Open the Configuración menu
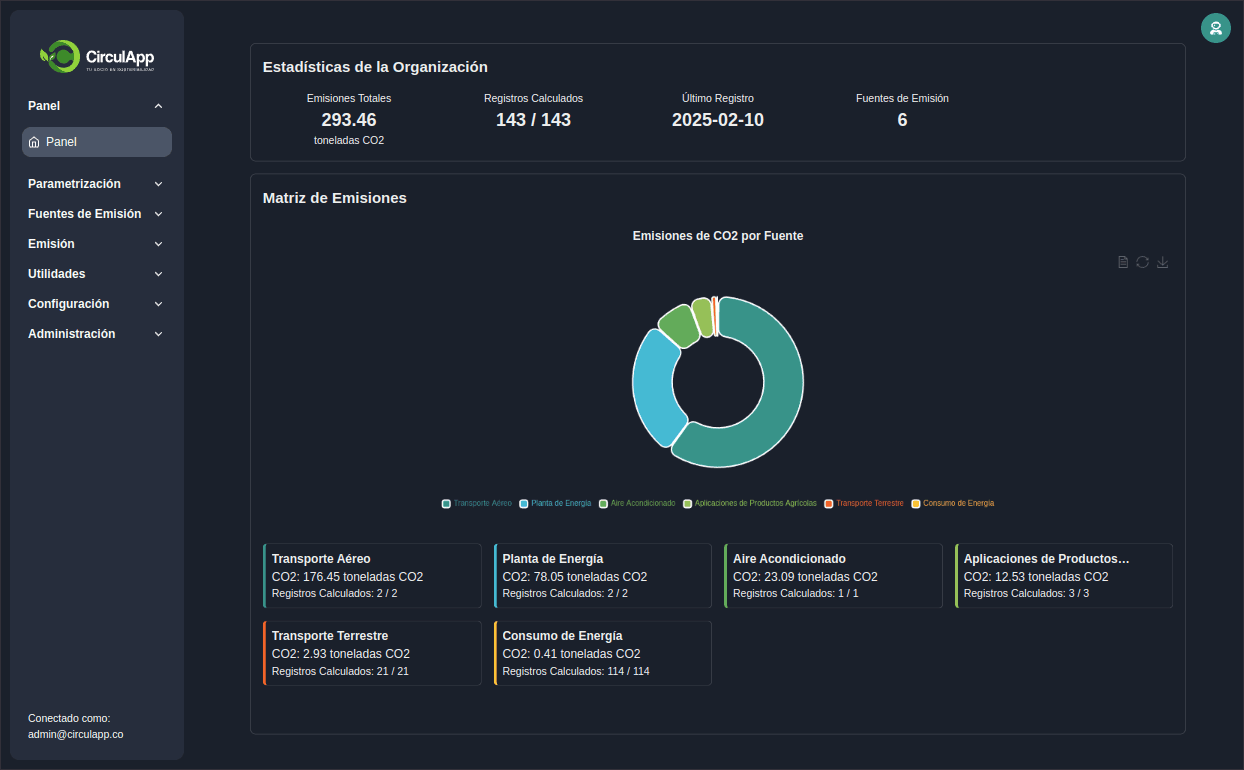 coord(96,304)
